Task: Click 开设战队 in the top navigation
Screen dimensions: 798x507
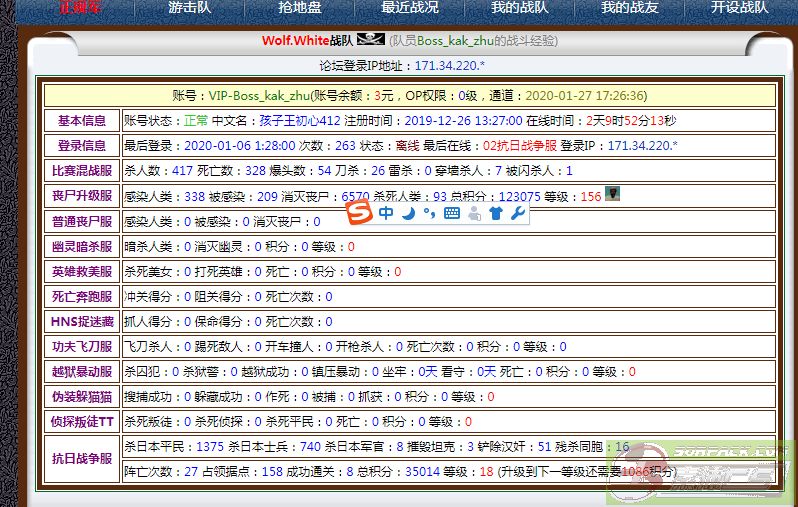Action: 739,8
